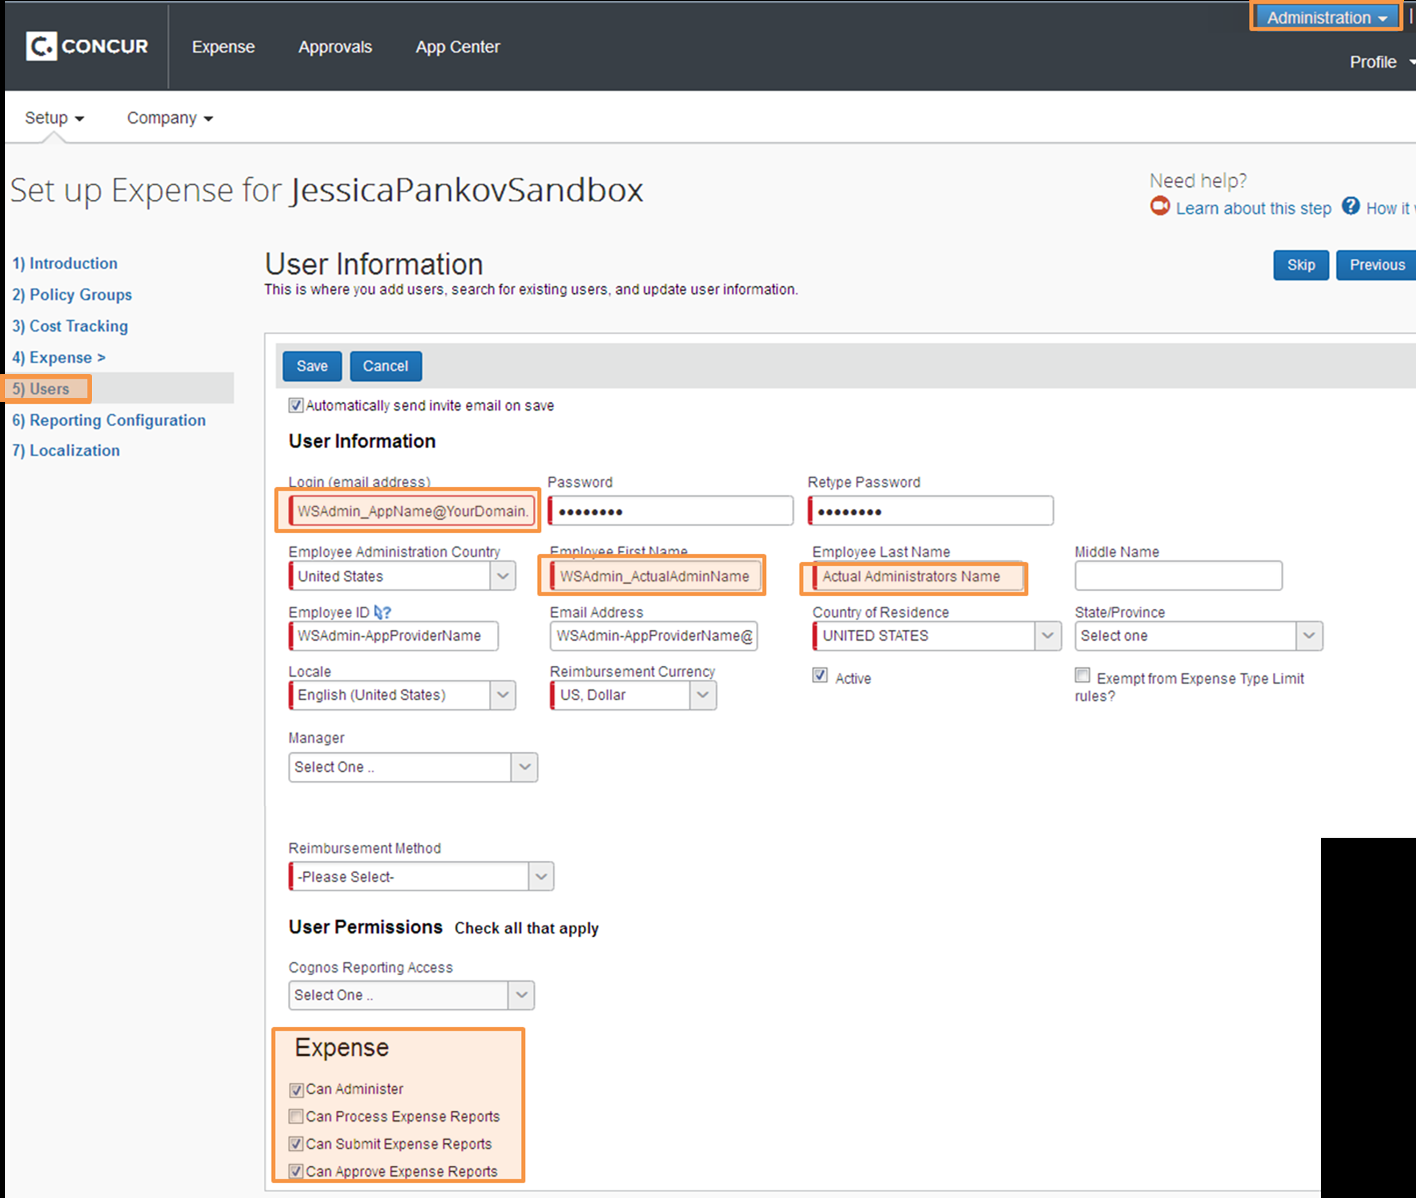Check Can Process Expense Reports
Image resolution: width=1416 pixels, height=1198 pixels.
(296, 1117)
